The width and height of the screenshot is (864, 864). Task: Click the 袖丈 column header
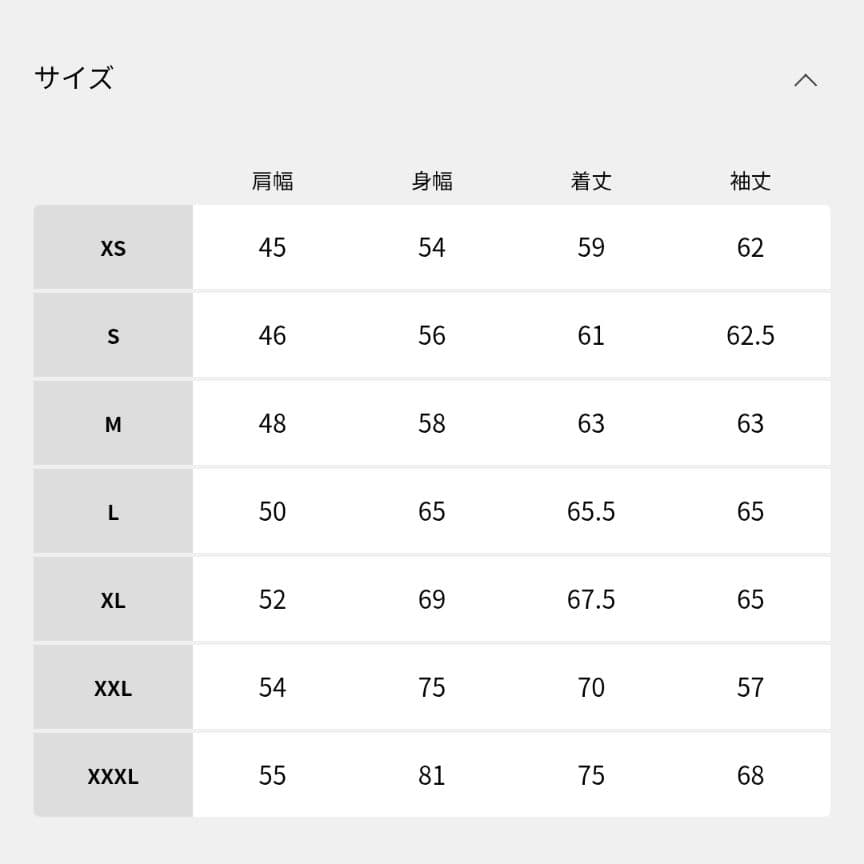750,181
